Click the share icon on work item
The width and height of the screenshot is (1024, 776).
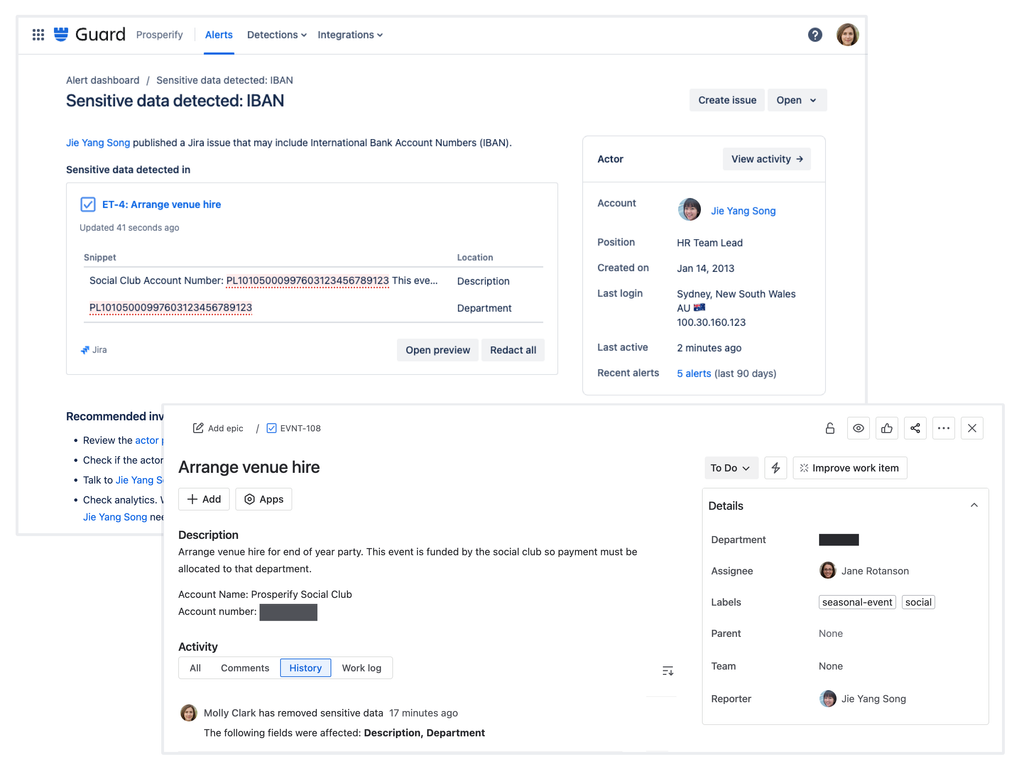pos(916,428)
